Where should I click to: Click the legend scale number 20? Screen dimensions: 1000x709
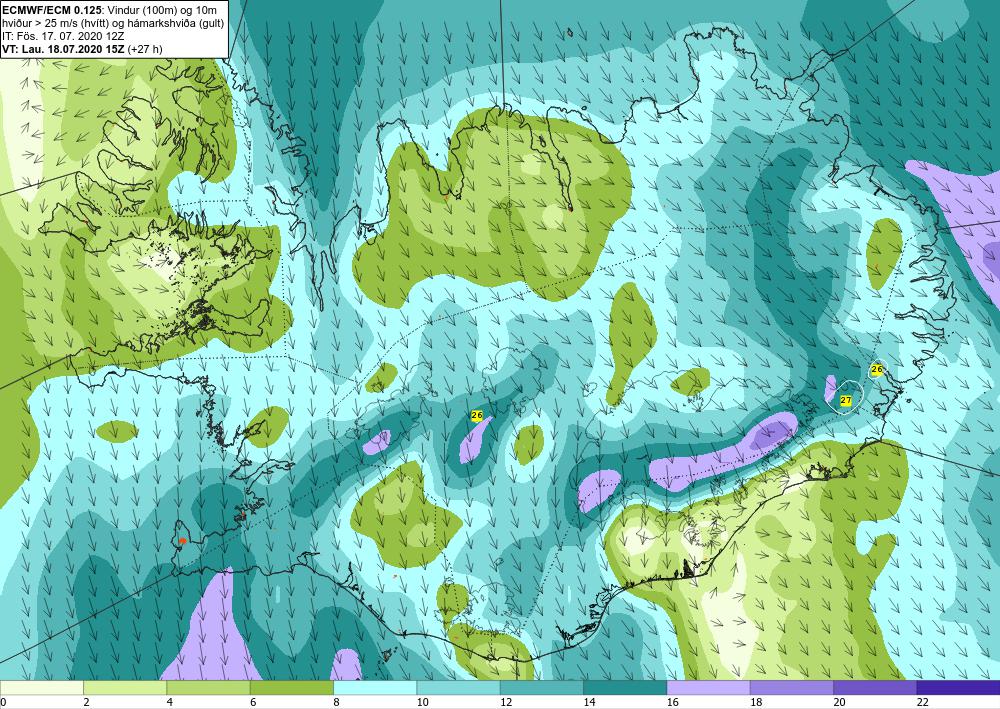click(x=839, y=702)
